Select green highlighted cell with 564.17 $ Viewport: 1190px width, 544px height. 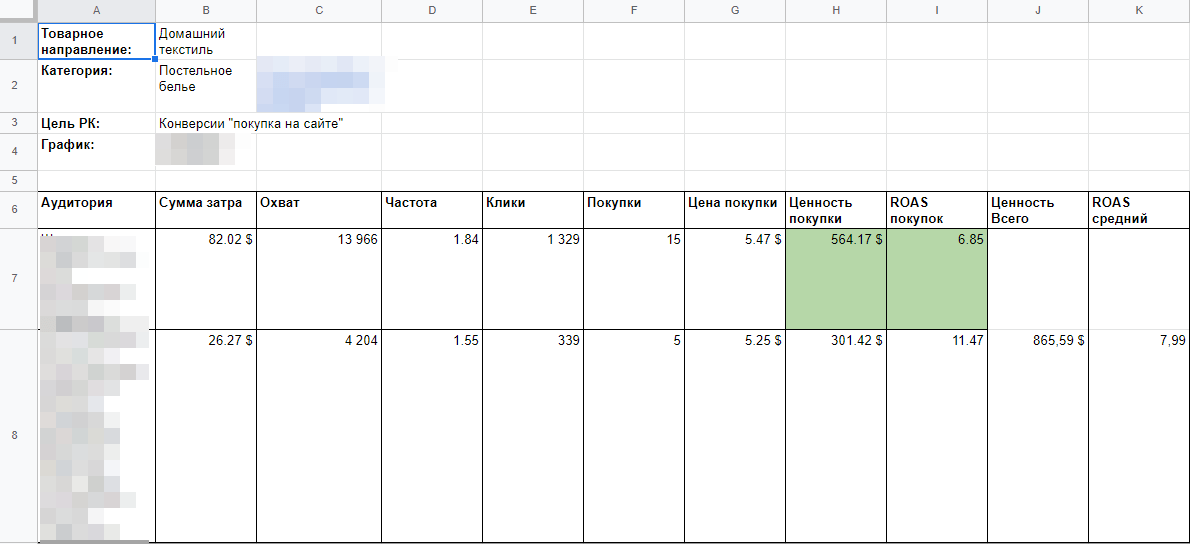[836, 278]
